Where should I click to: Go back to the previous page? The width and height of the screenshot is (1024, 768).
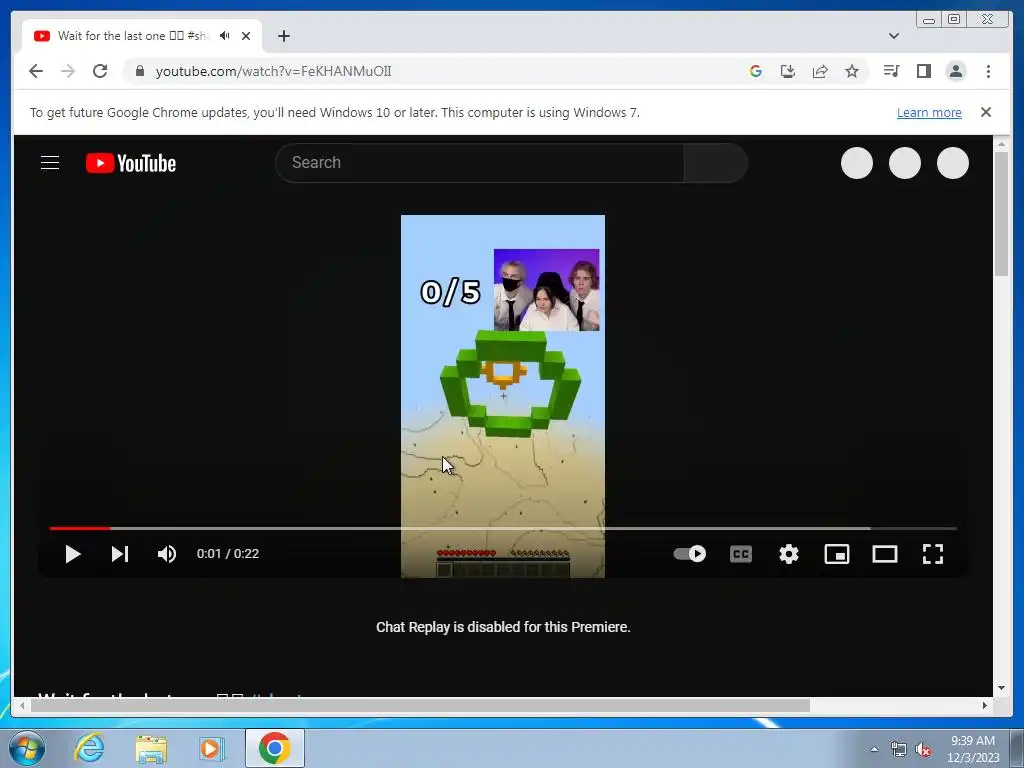[x=36, y=71]
